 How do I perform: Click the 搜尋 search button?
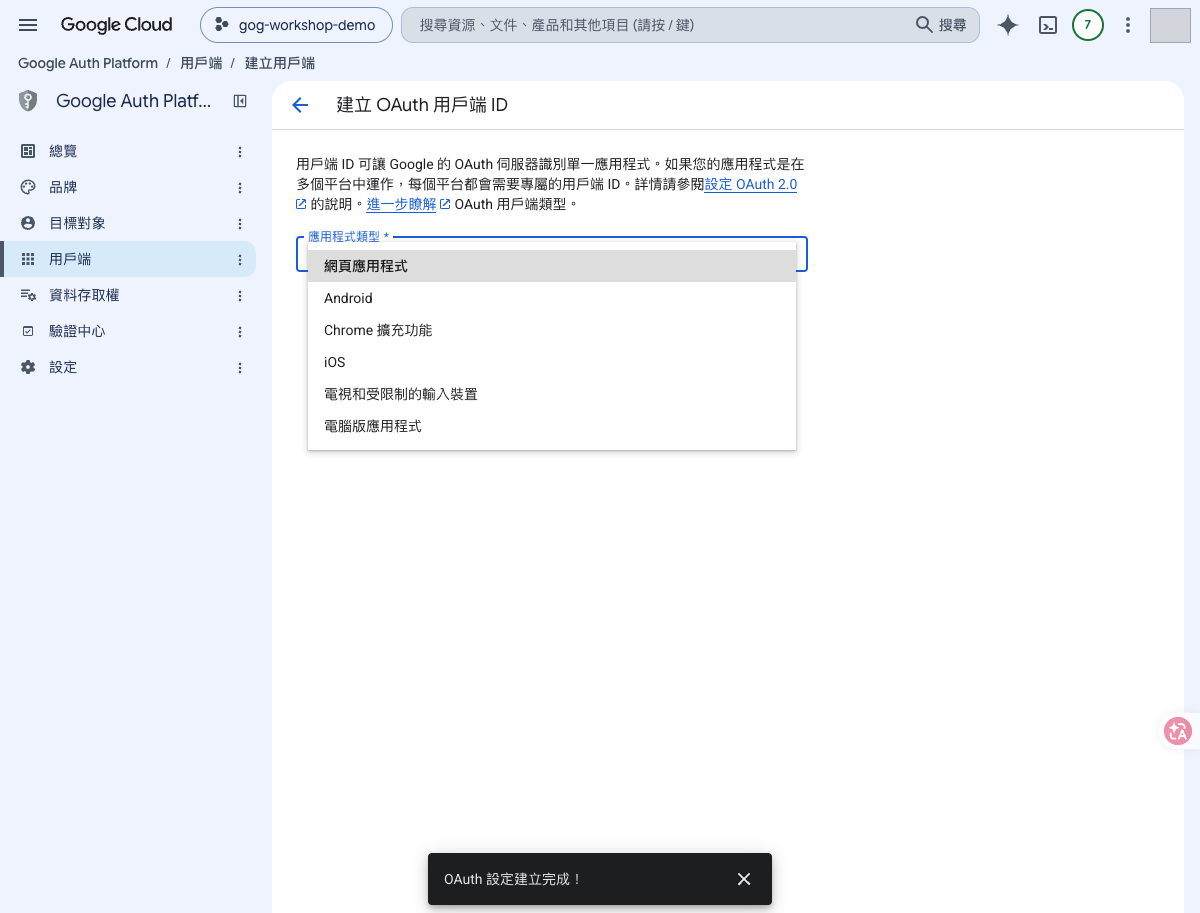pos(942,25)
